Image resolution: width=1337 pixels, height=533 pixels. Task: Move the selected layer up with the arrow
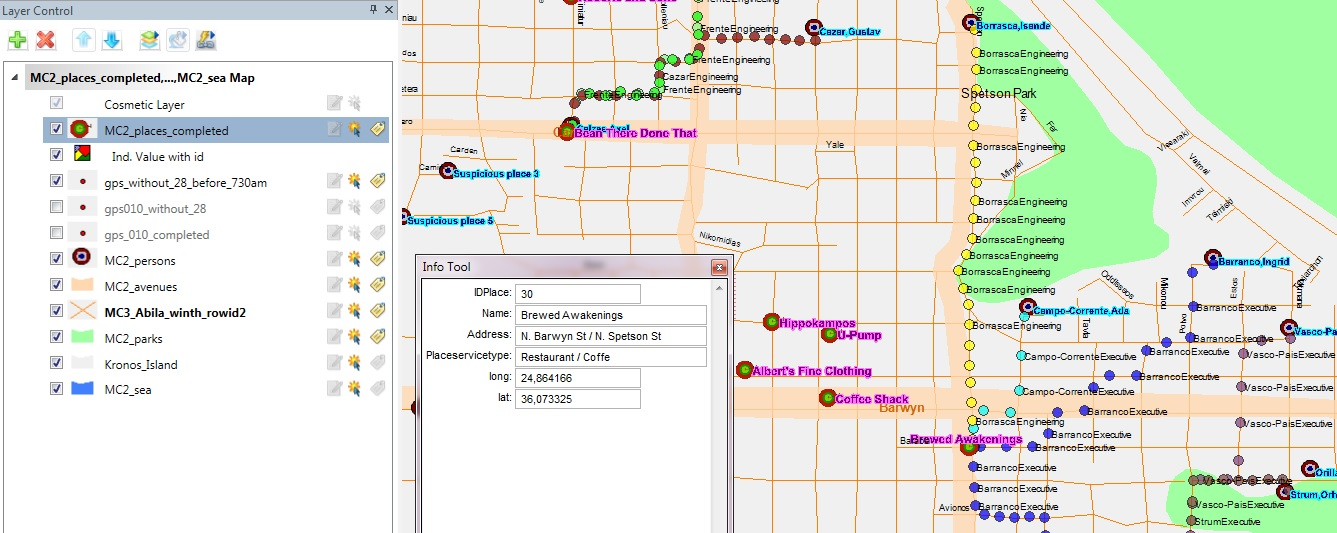(84, 40)
